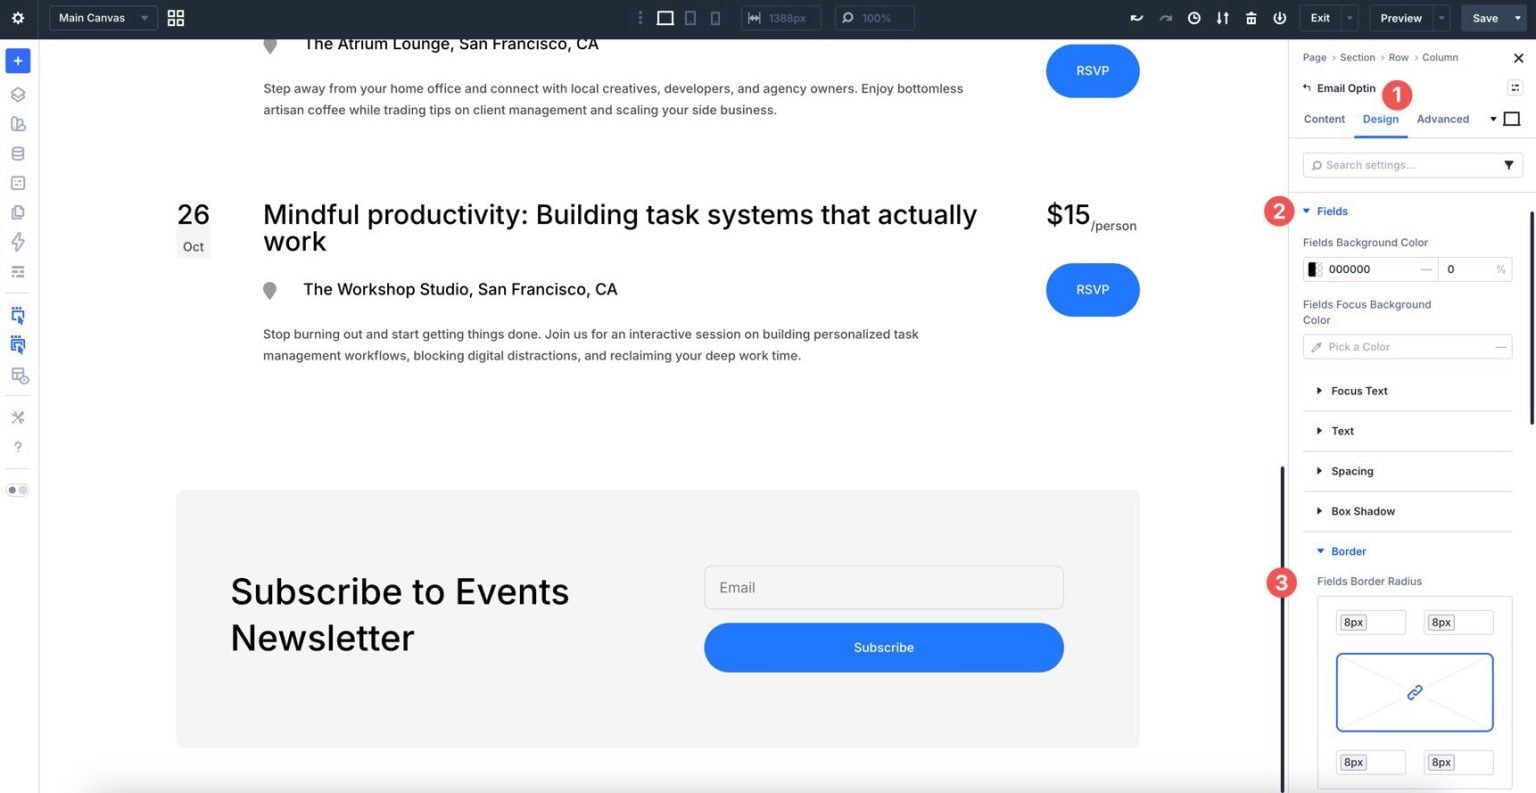Screen dimensions: 1536x793
Task: Filter settings with the funnel icon
Action: [1509, 165]
